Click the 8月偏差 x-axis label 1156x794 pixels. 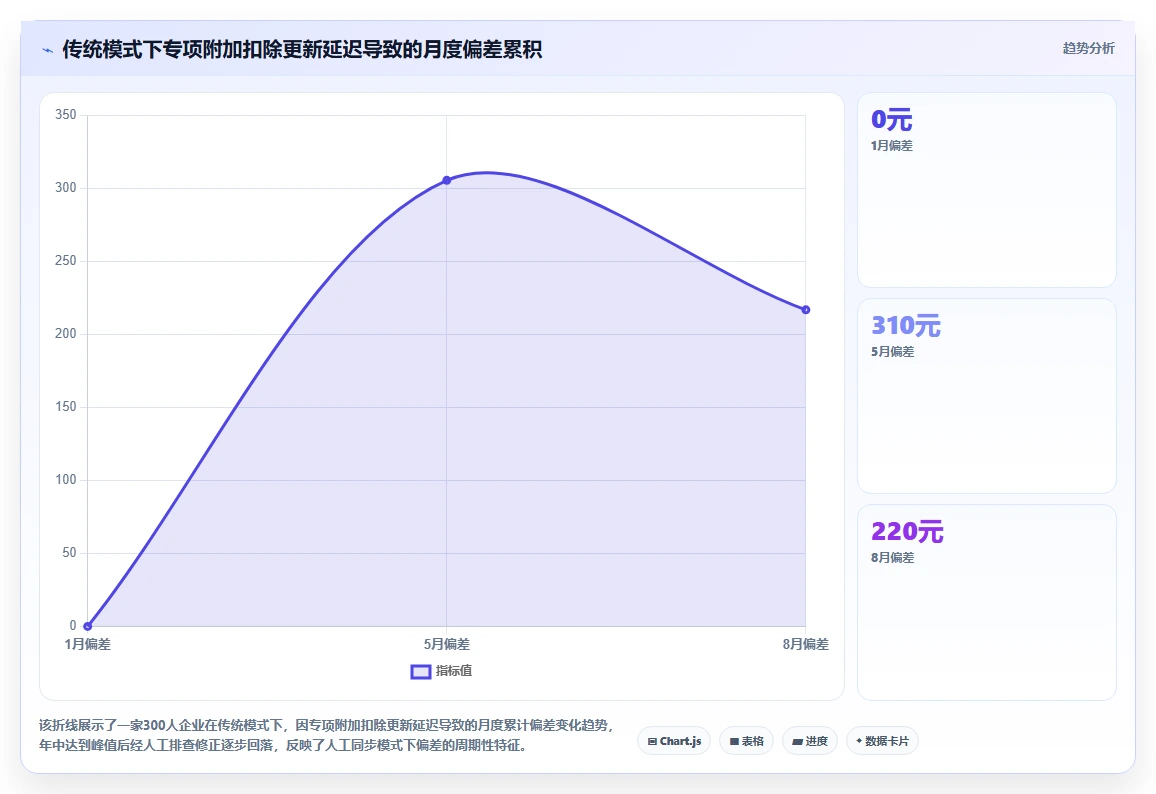(806, 644)
